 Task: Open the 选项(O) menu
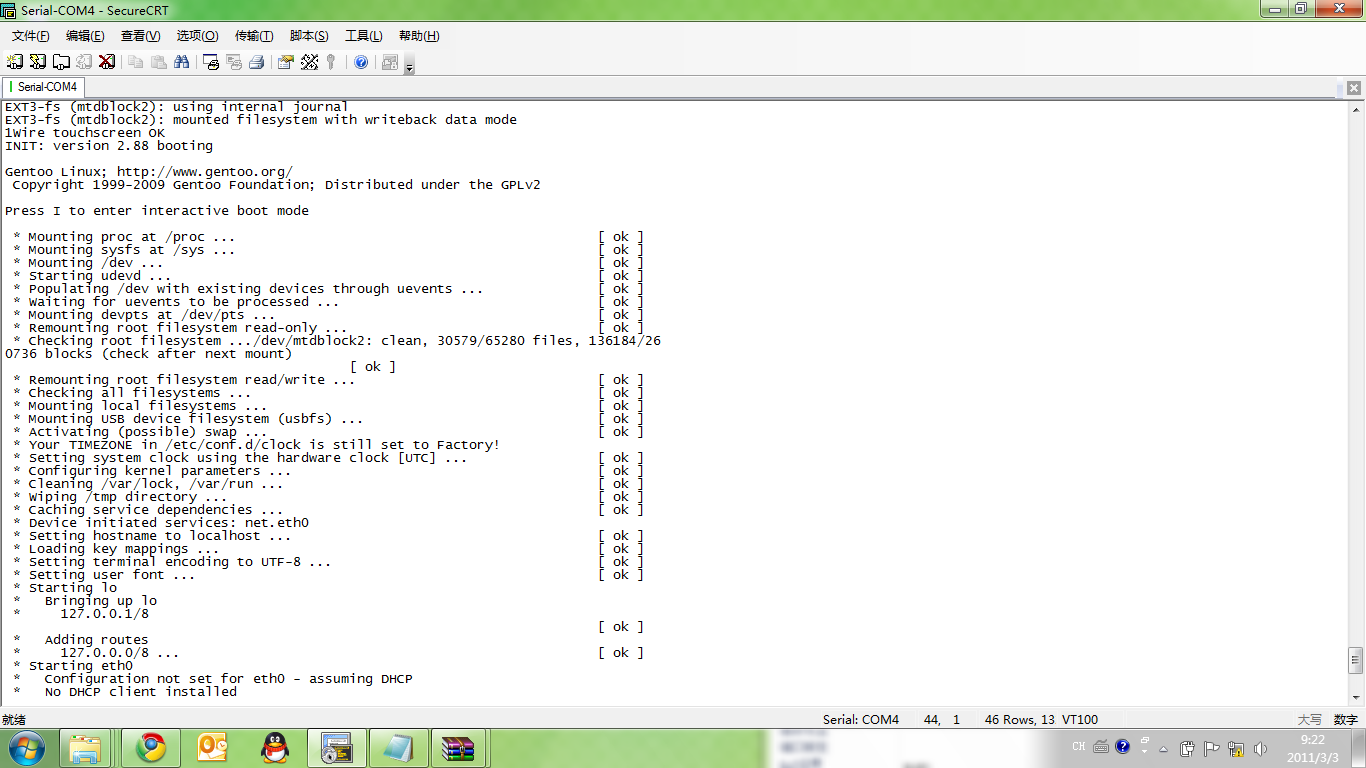coord(197,36)
